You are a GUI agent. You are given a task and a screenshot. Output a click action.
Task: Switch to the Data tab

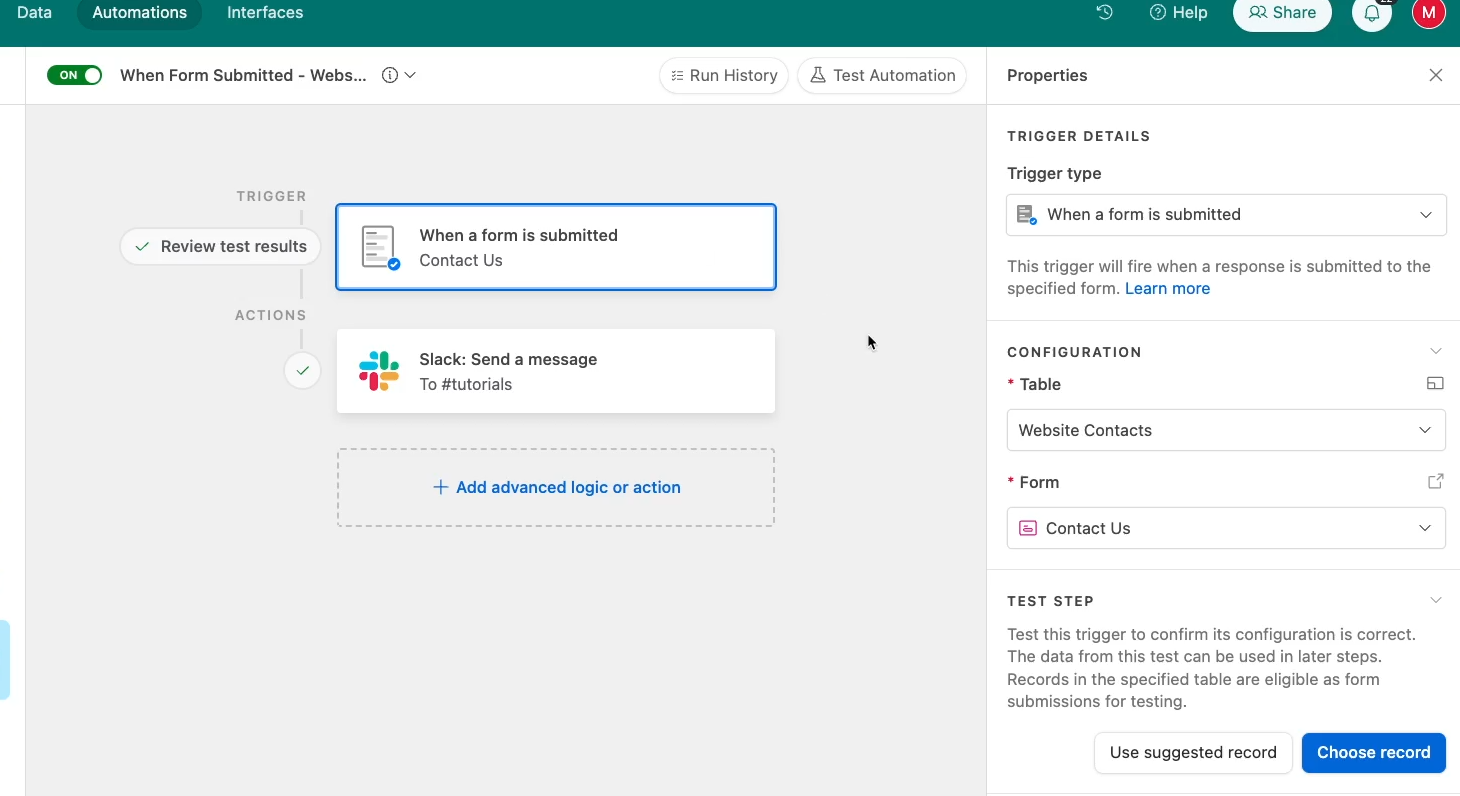[34, 13]
